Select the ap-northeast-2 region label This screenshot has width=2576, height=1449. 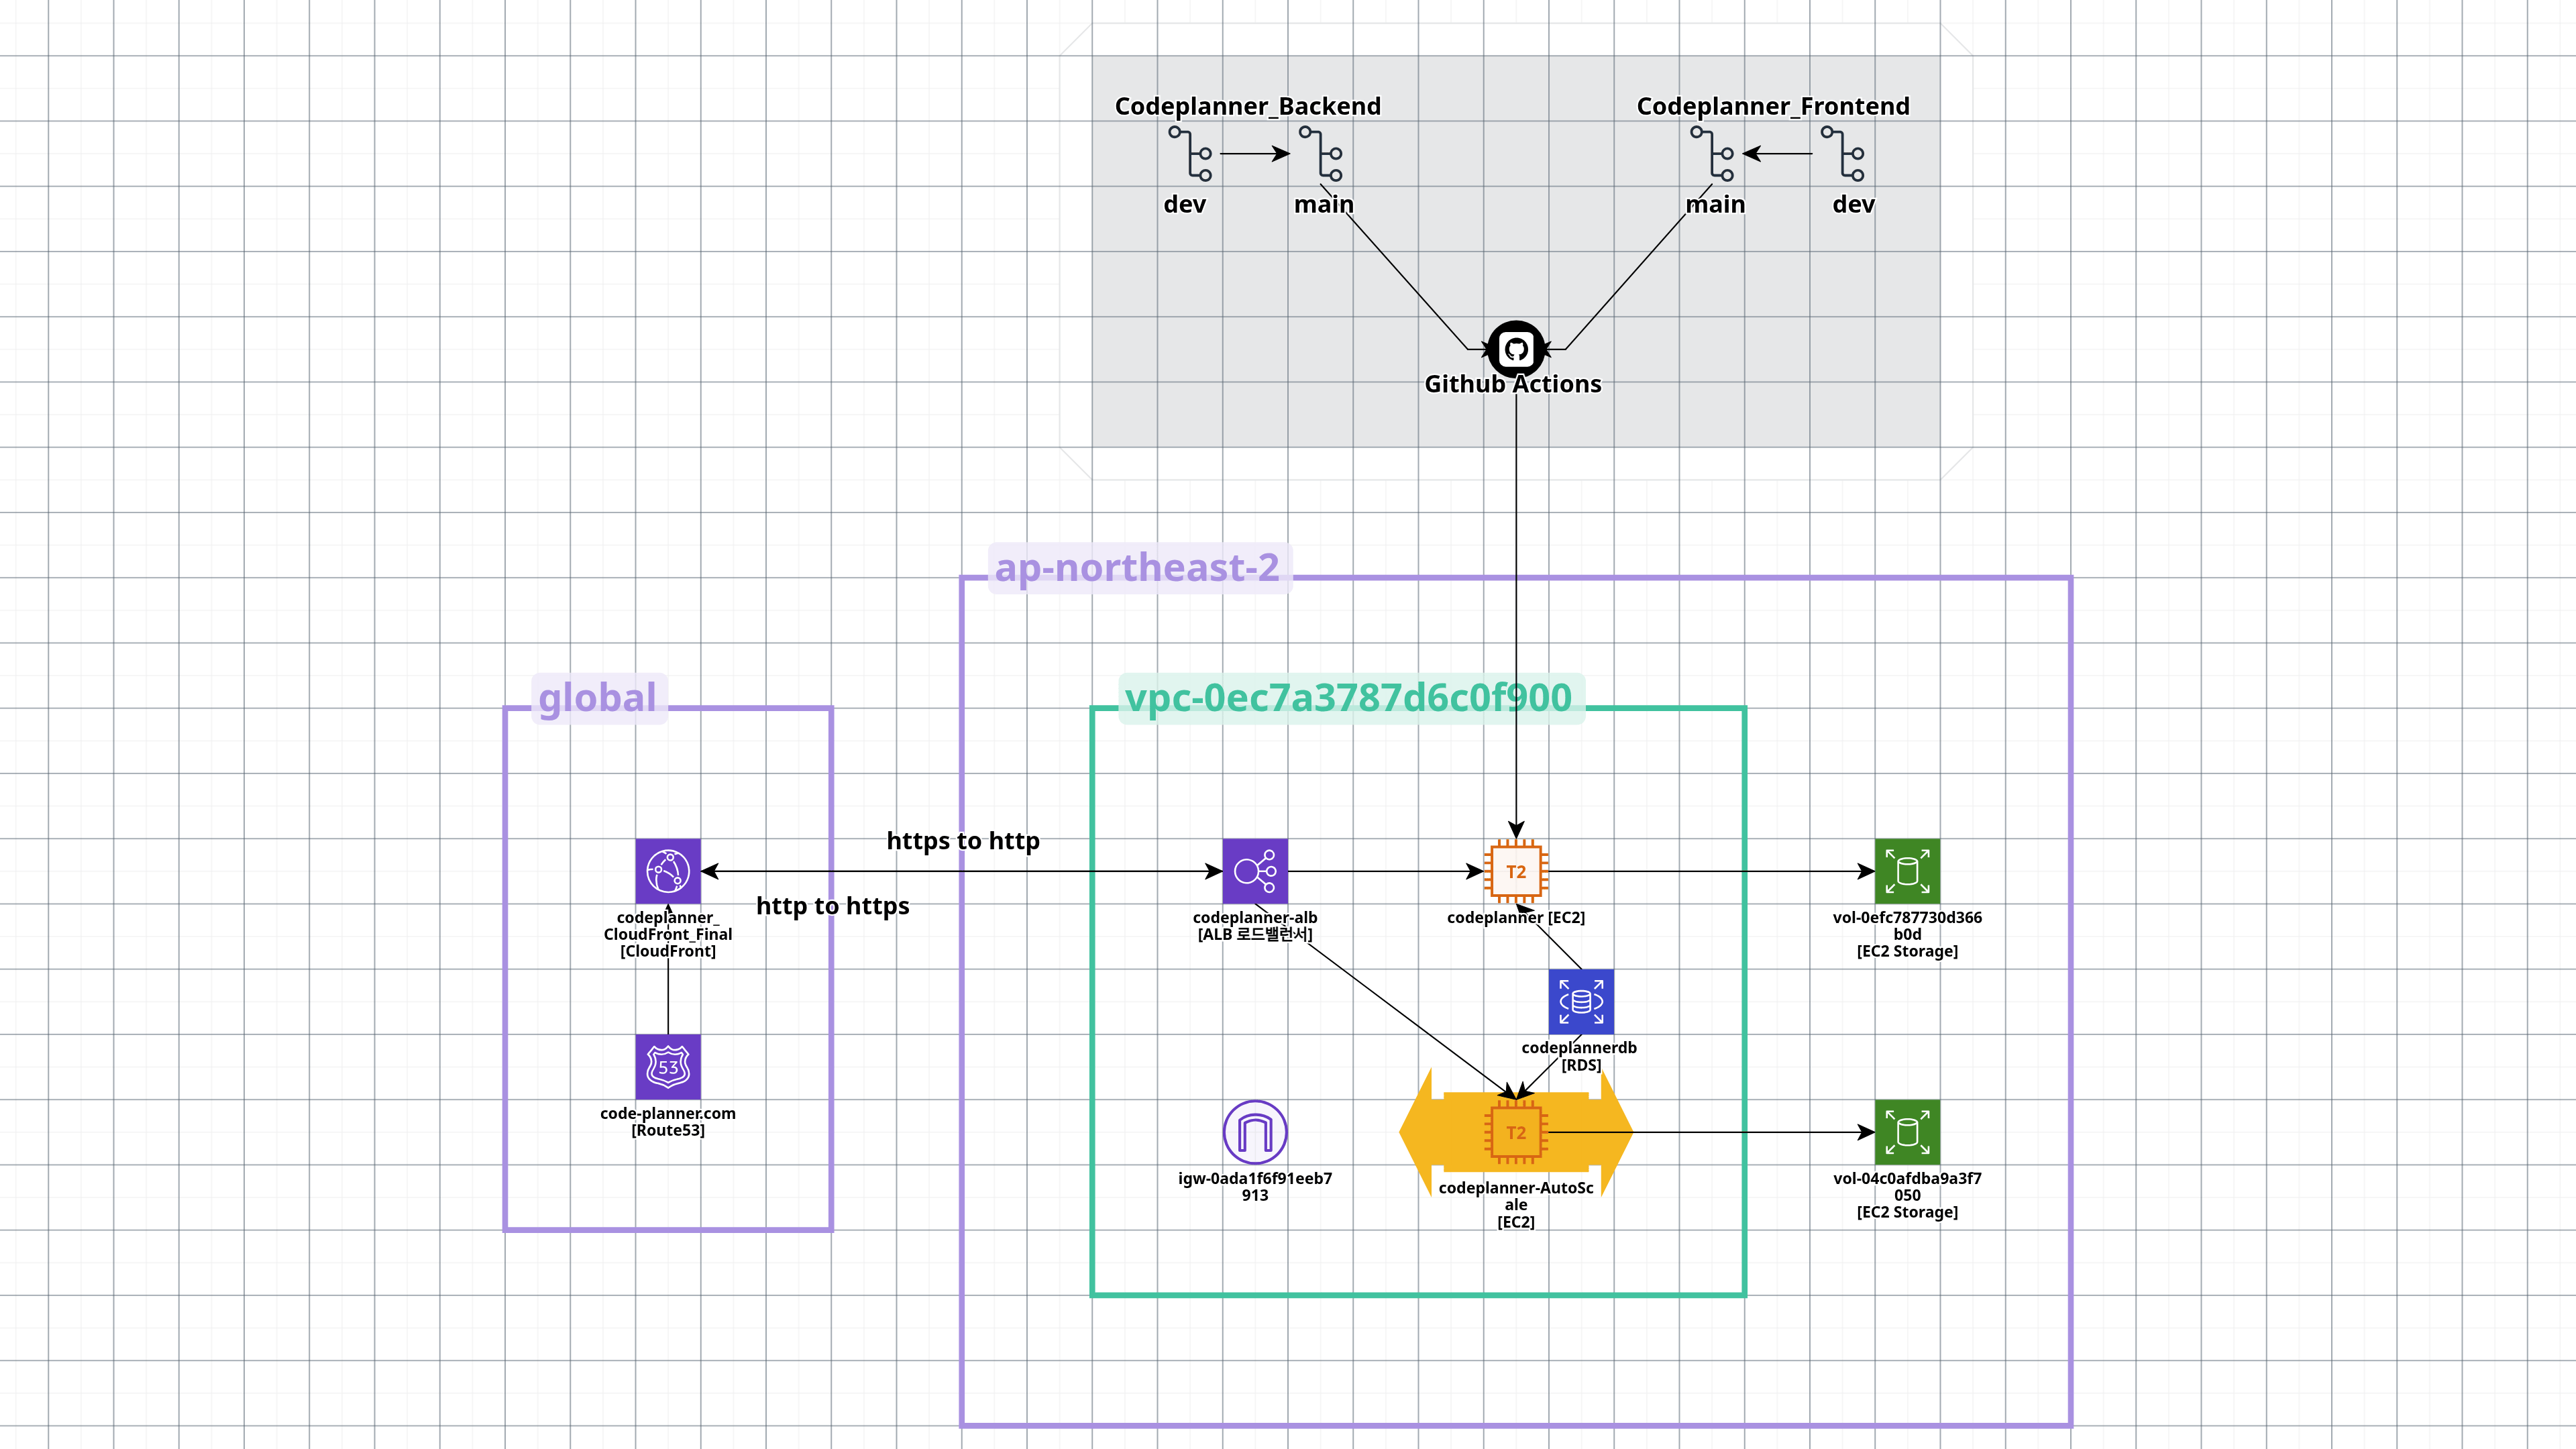pyautogui.click(x=1137, y=568)
